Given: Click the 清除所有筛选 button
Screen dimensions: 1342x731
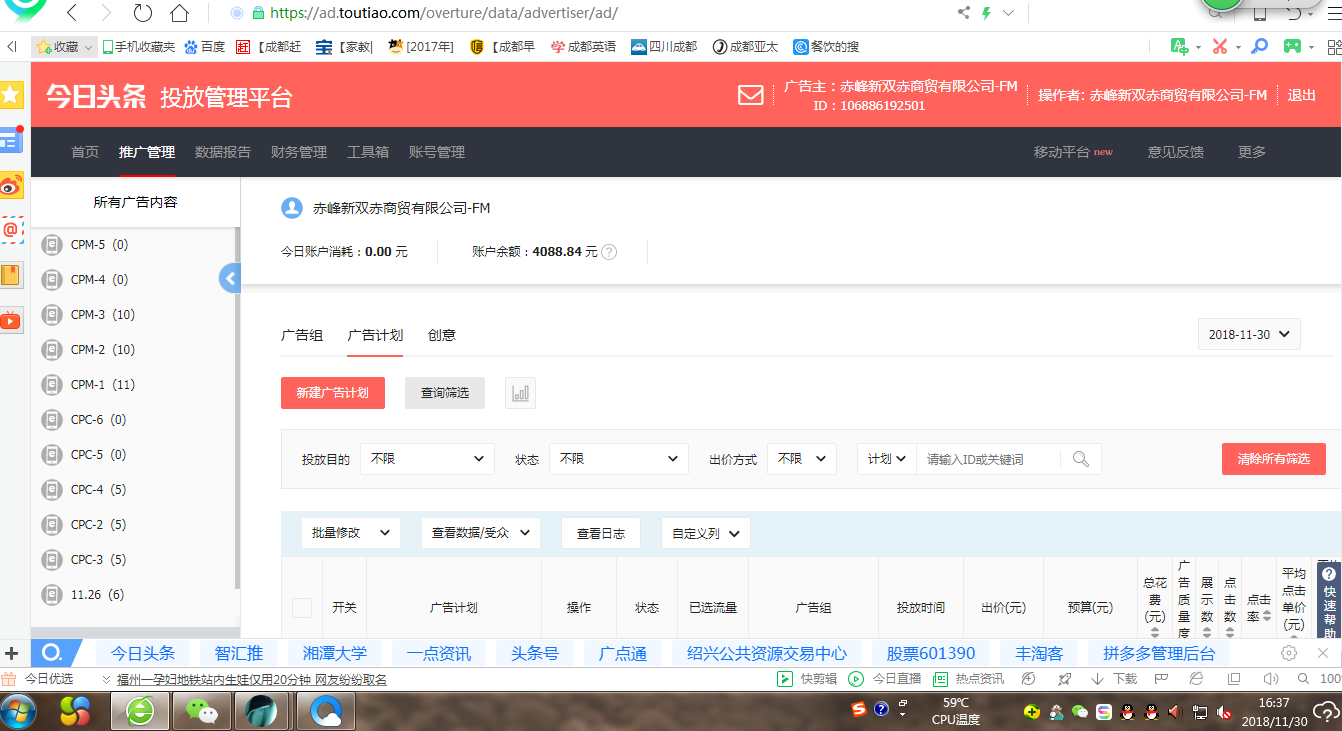Looking at the screenshot, I should tap(1274, 459).
